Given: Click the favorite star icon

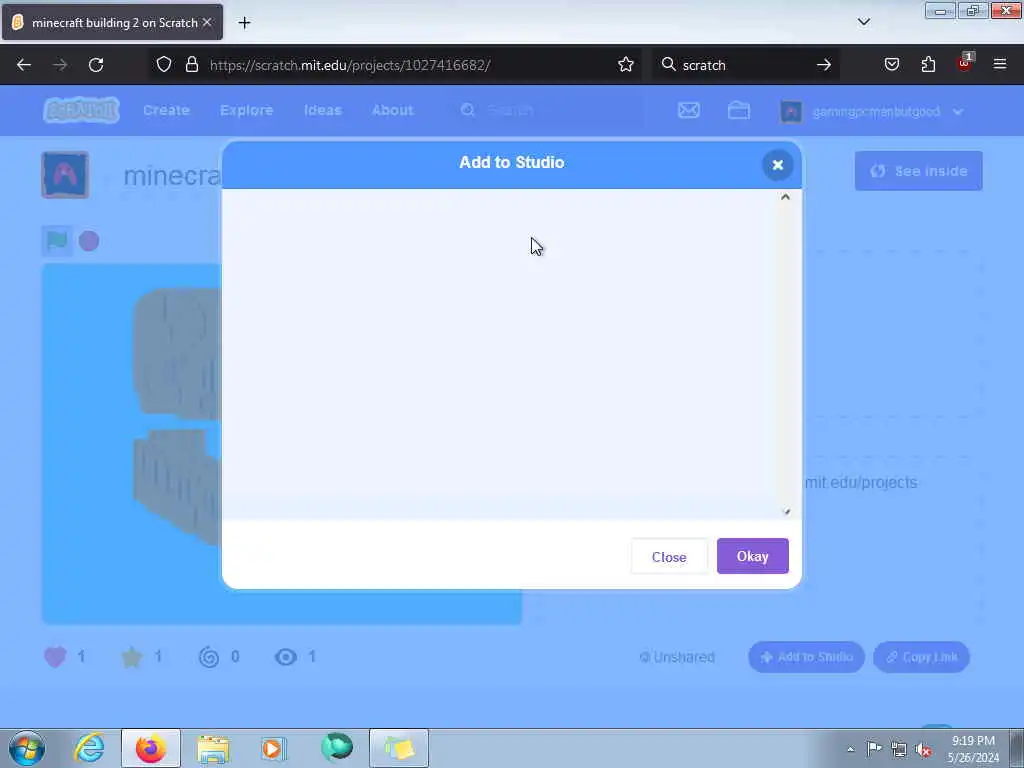Looking at the screenshot, I should coord(132,657).
